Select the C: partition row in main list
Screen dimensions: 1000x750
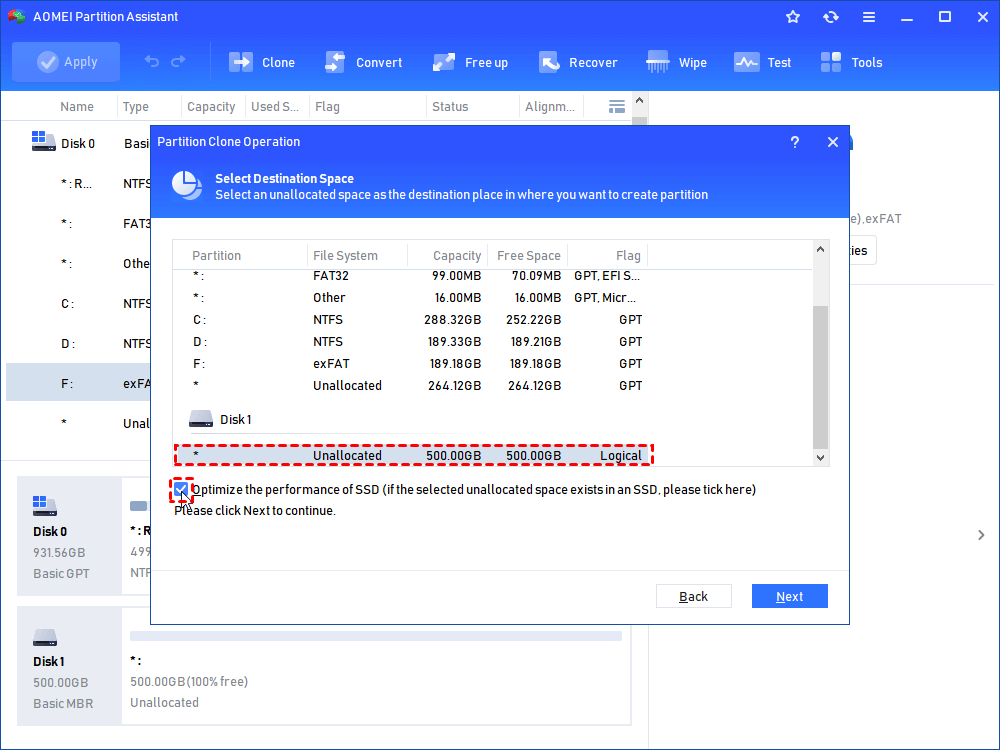click(x=78, y=304)
